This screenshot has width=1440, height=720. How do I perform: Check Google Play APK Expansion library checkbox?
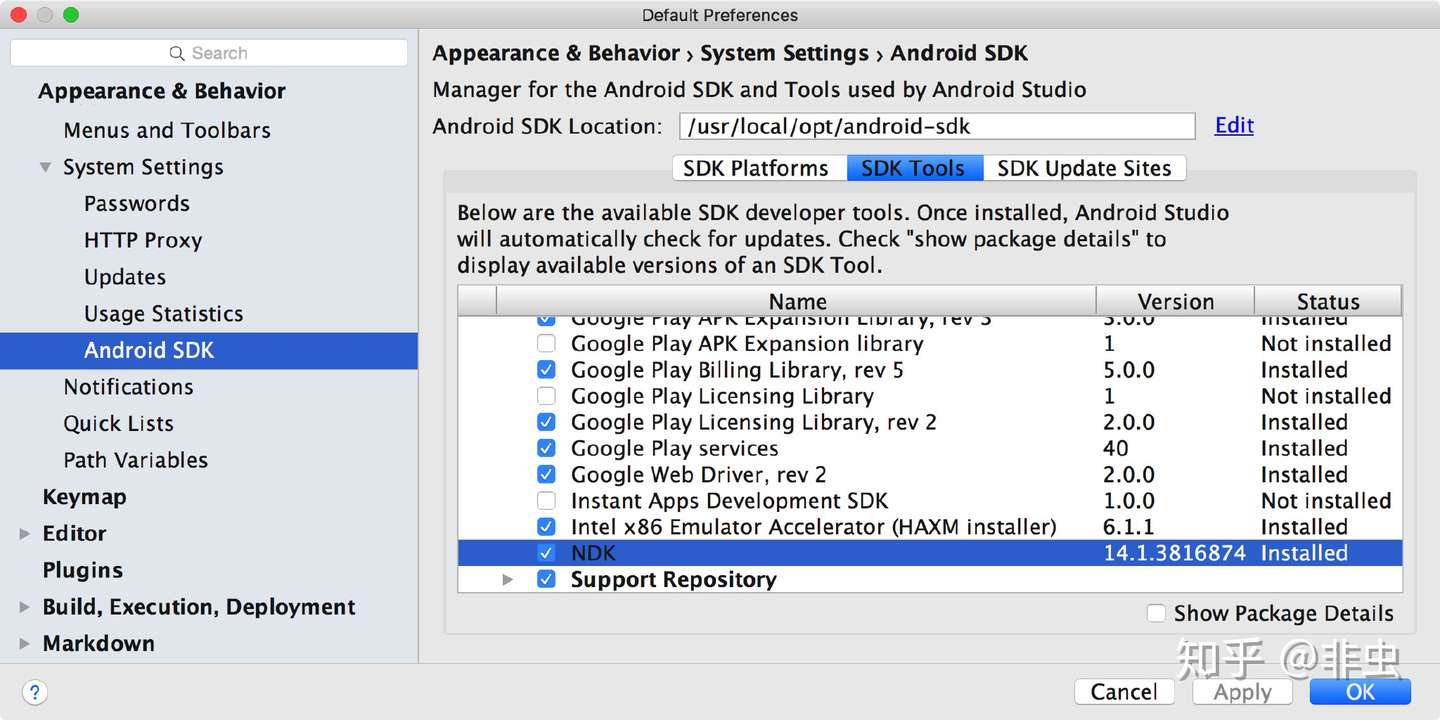pyautogui.click(x=546, y=344)
